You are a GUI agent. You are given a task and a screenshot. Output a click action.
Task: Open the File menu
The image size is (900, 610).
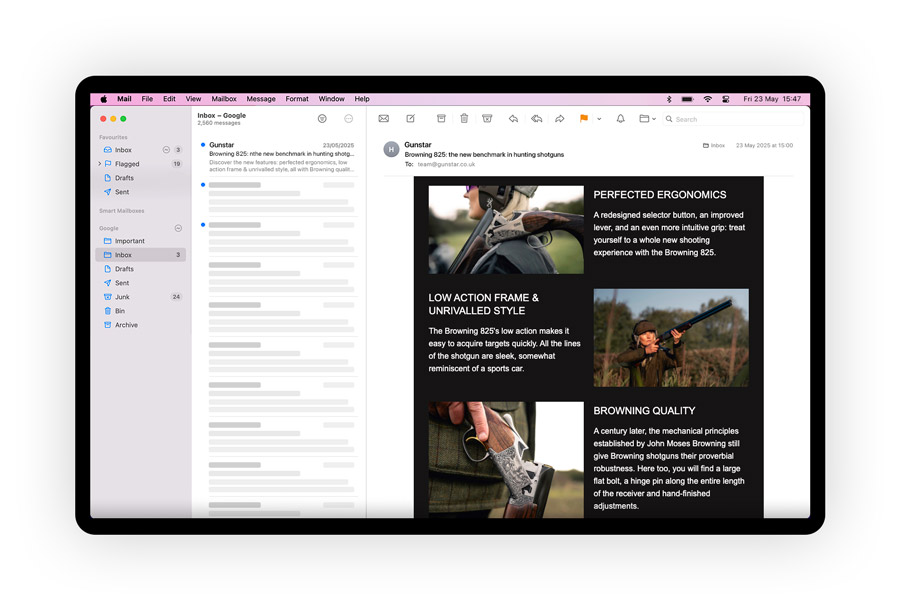pos(148,99)
